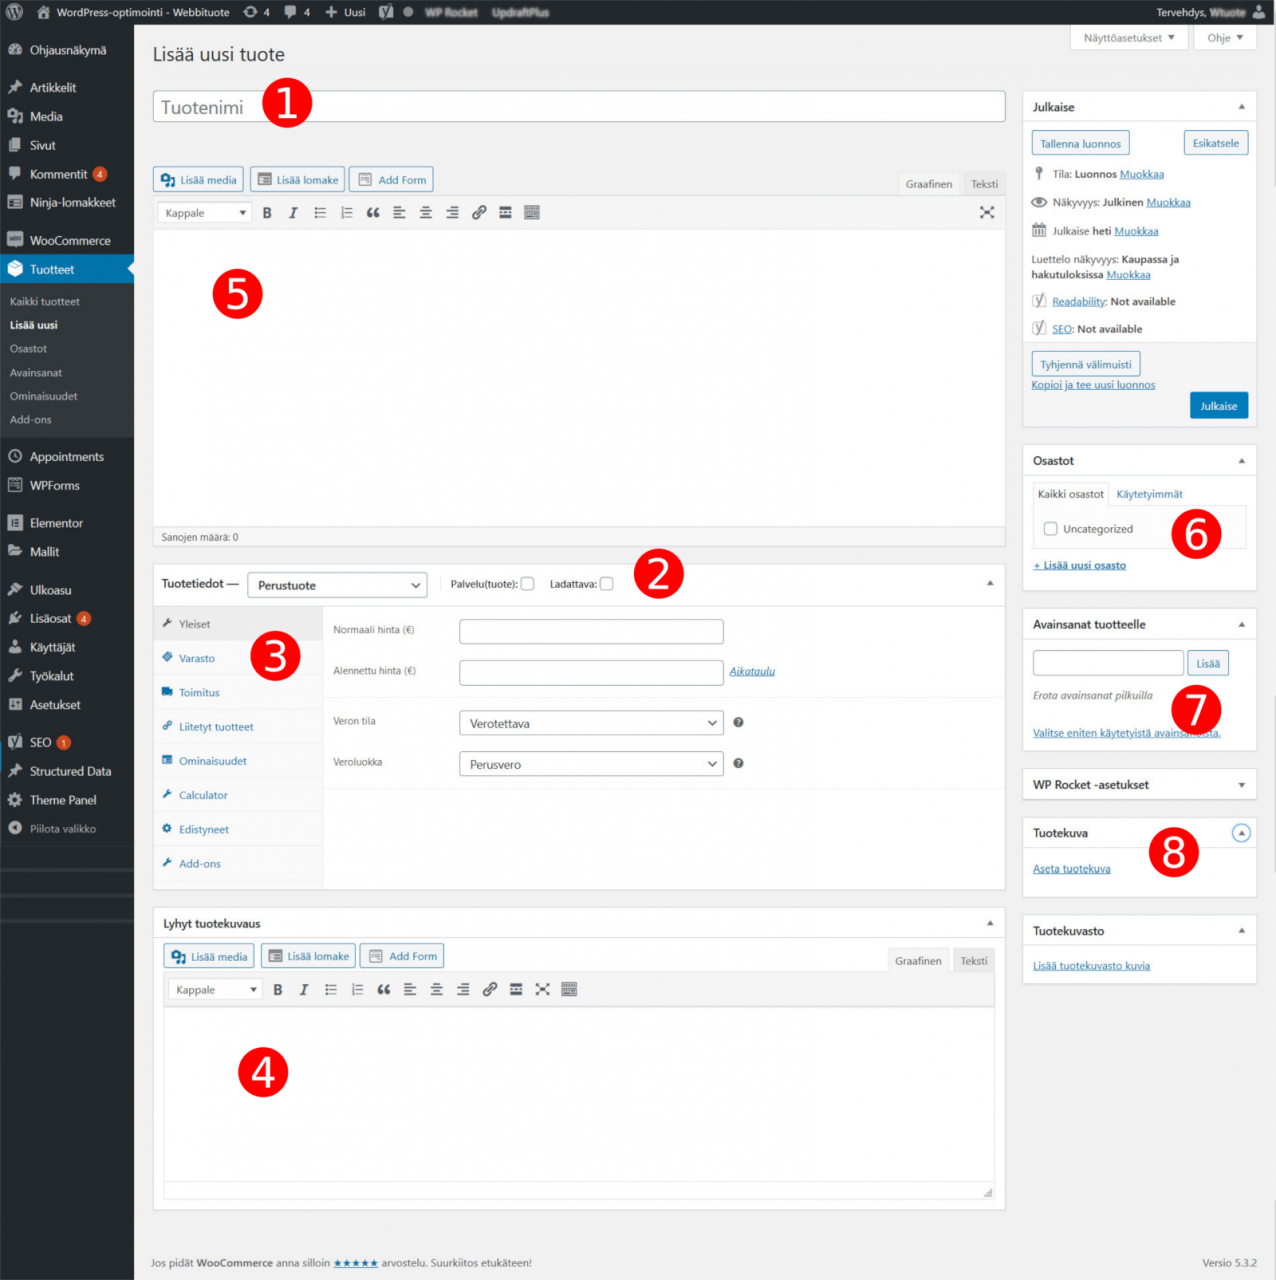This screenshot has width=1276, height=1280.
Task: Insert blockquote in main description editor
Action: tap(373, 213)
